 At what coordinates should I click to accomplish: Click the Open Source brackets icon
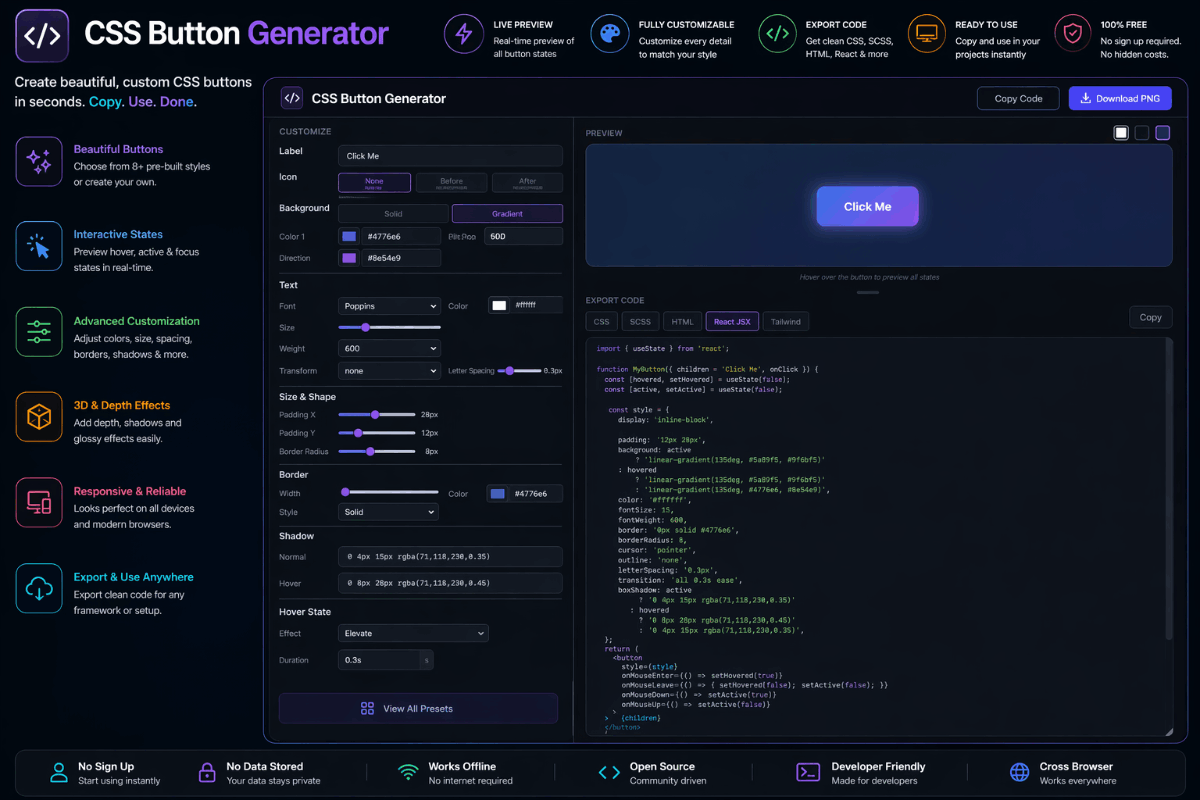(609, 772)
